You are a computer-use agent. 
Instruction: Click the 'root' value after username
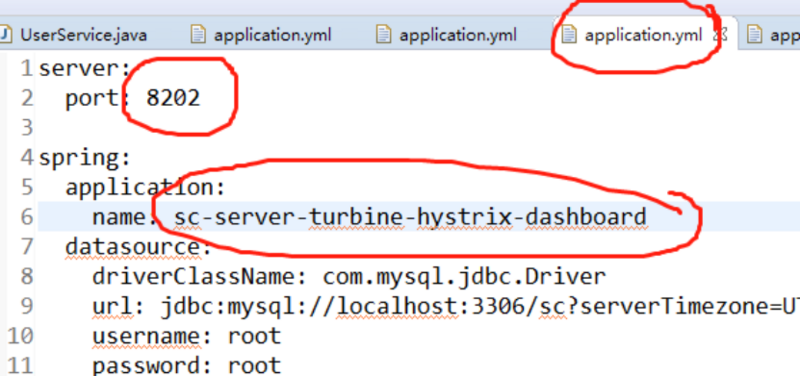(x=254, y=336)
